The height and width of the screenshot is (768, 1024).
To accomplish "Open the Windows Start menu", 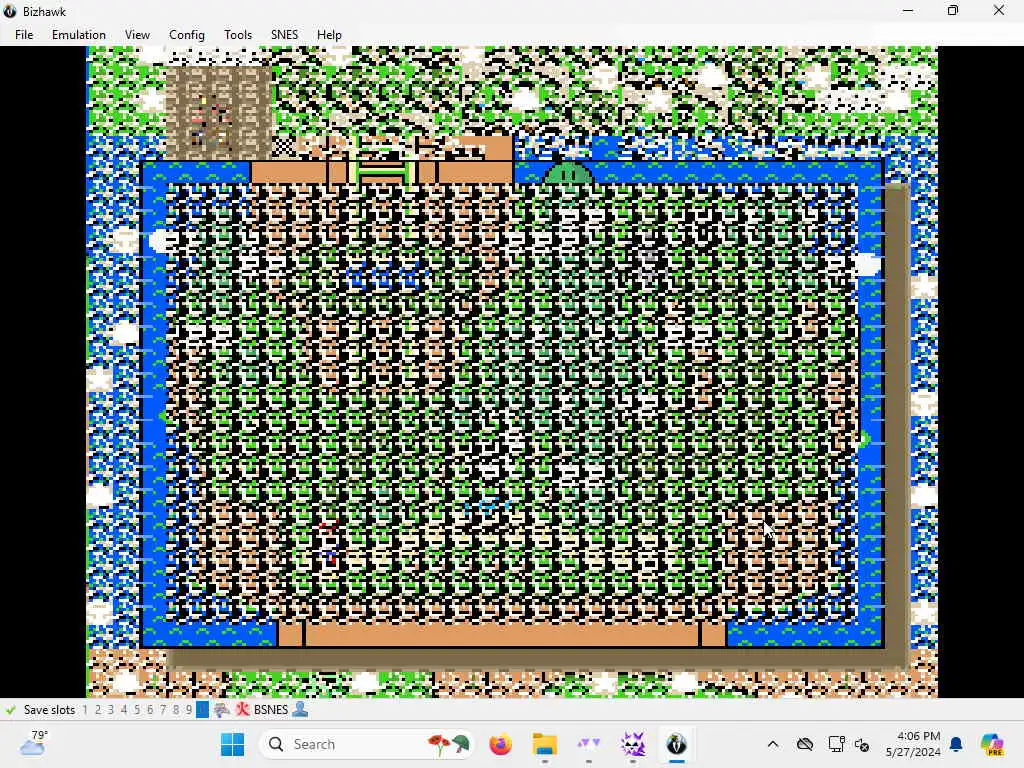I will tap(232, 744).
